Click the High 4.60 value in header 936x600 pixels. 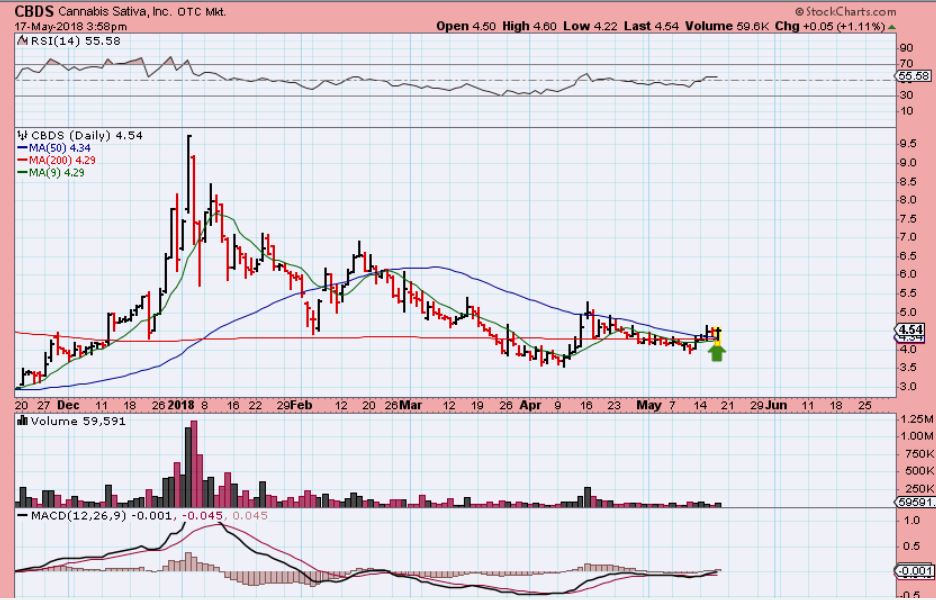point(528,26)
